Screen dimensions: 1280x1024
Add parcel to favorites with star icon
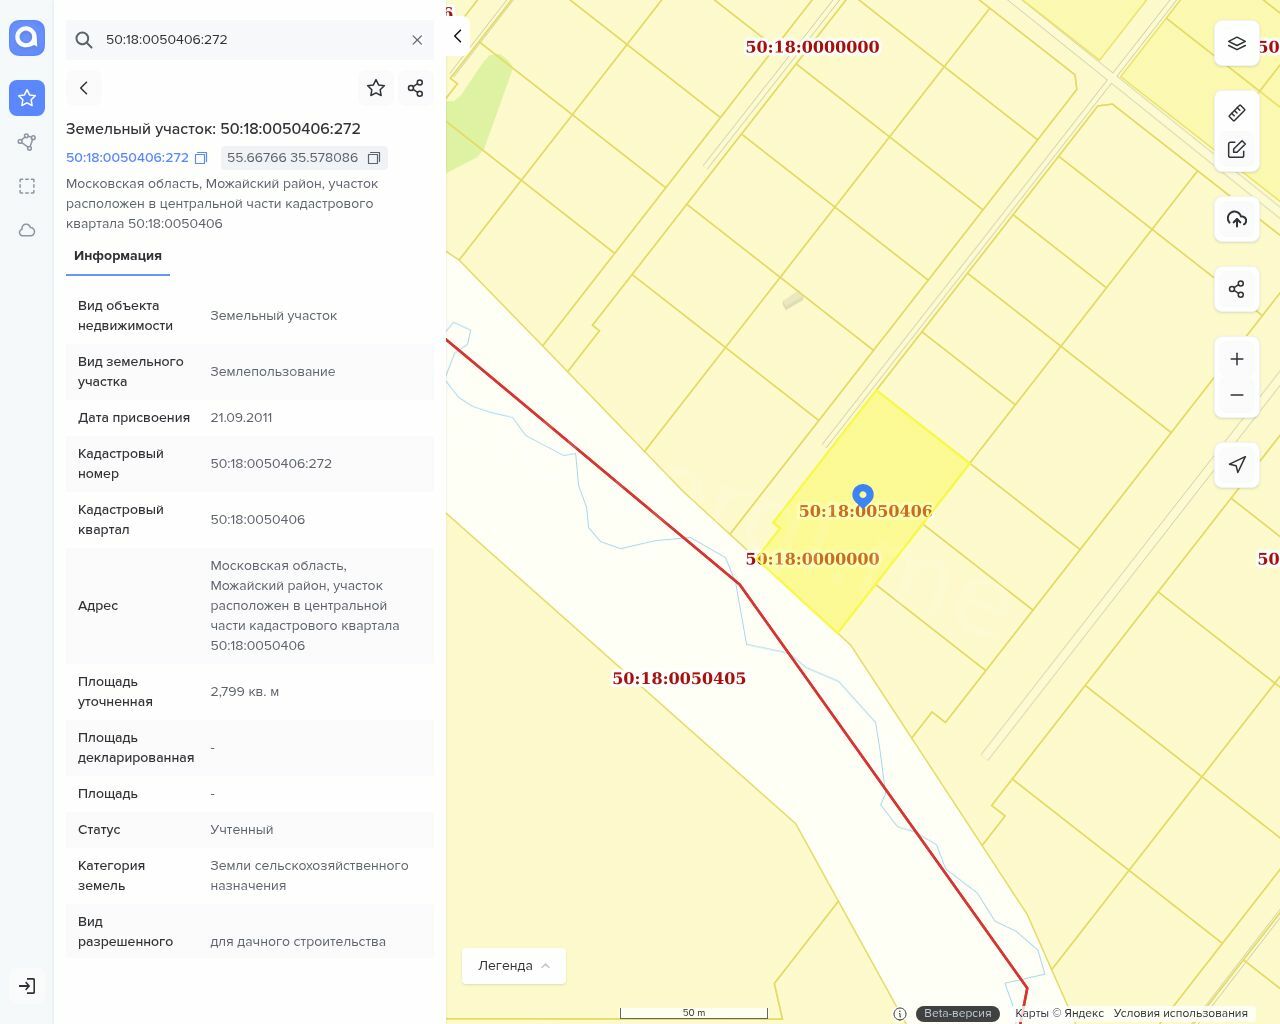coord(376,88)
